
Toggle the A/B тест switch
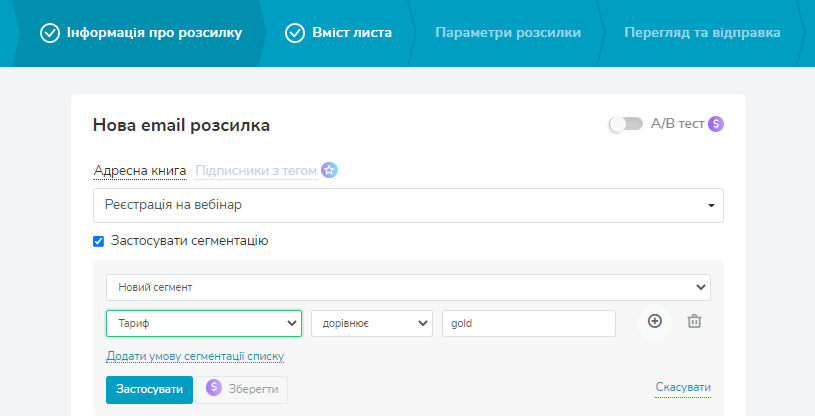(626, 124)
